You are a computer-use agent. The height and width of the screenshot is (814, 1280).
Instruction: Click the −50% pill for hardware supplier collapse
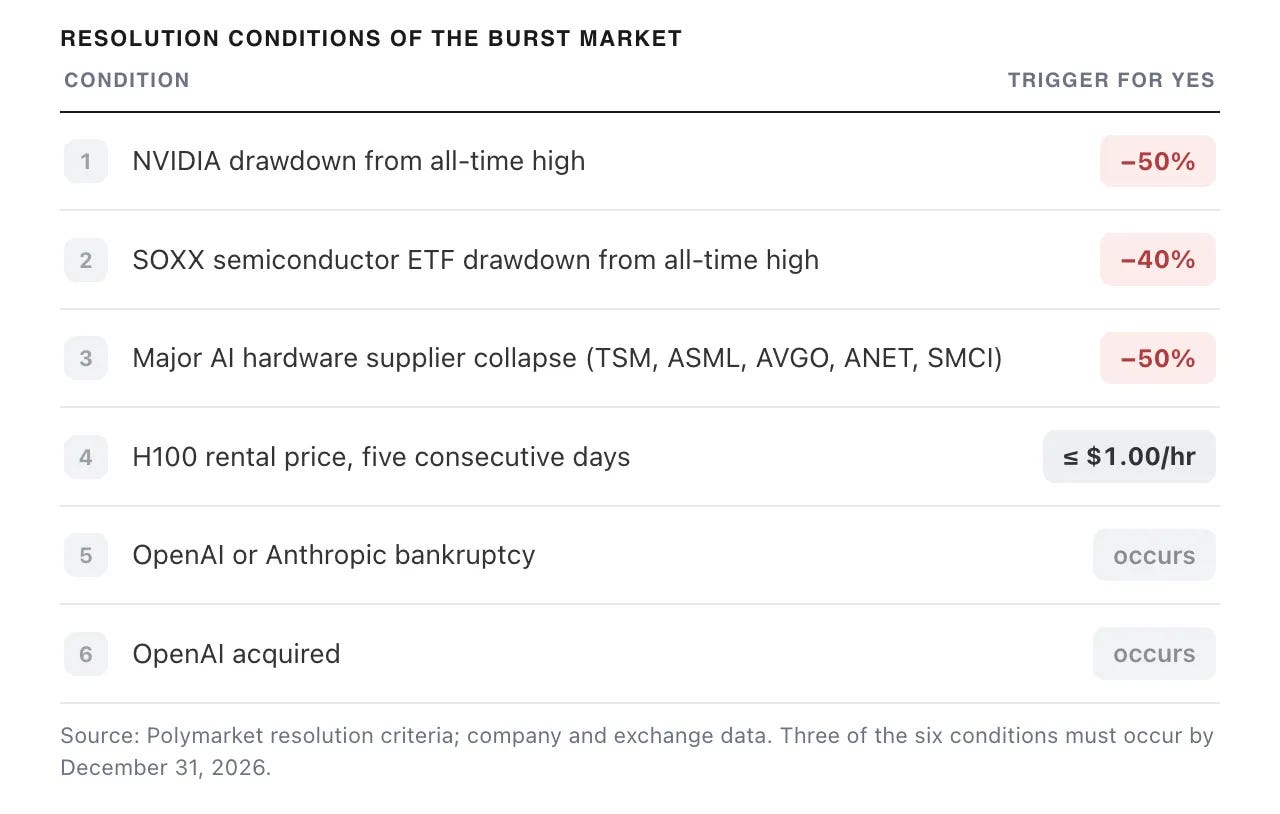tap(1158, 358)
